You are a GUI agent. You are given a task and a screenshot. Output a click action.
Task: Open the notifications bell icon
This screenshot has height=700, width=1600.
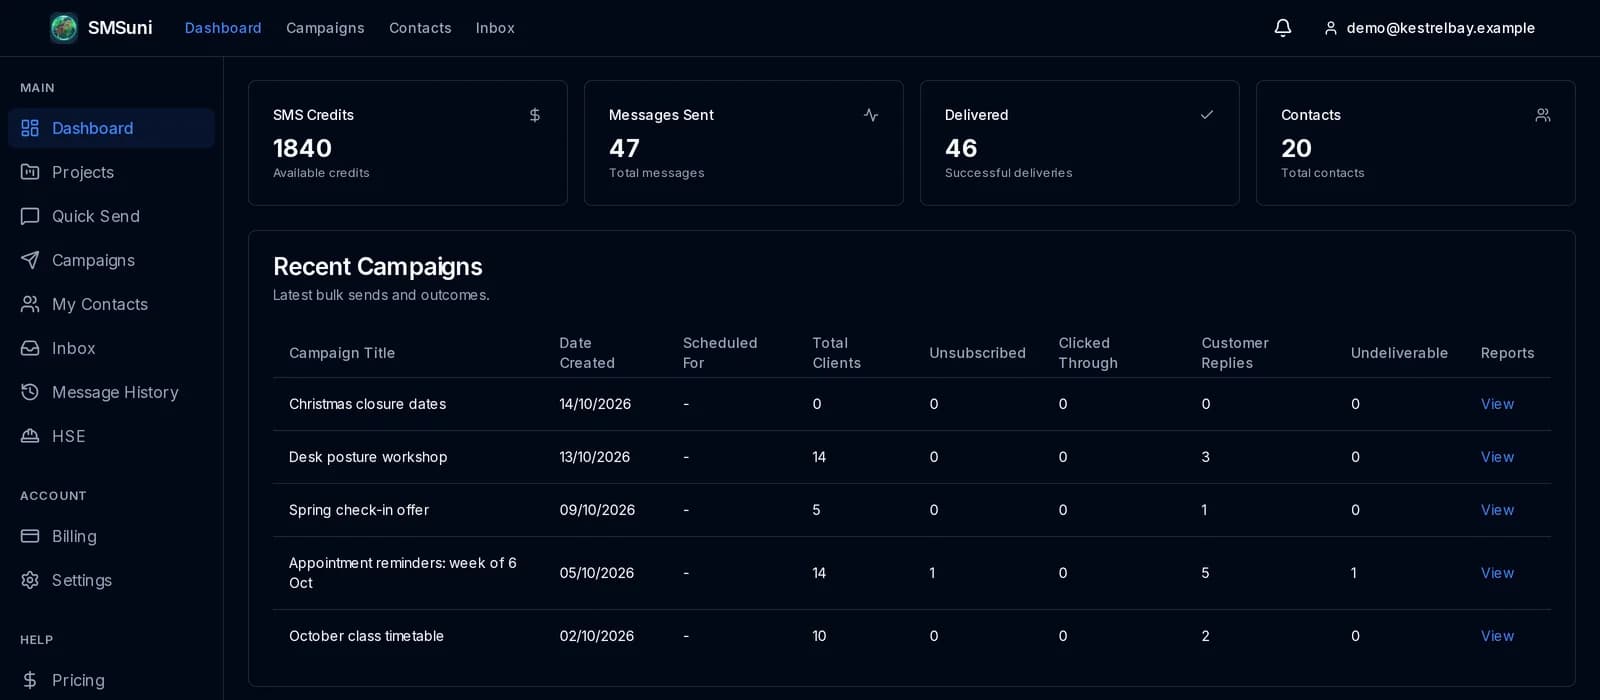point(1283,28)
